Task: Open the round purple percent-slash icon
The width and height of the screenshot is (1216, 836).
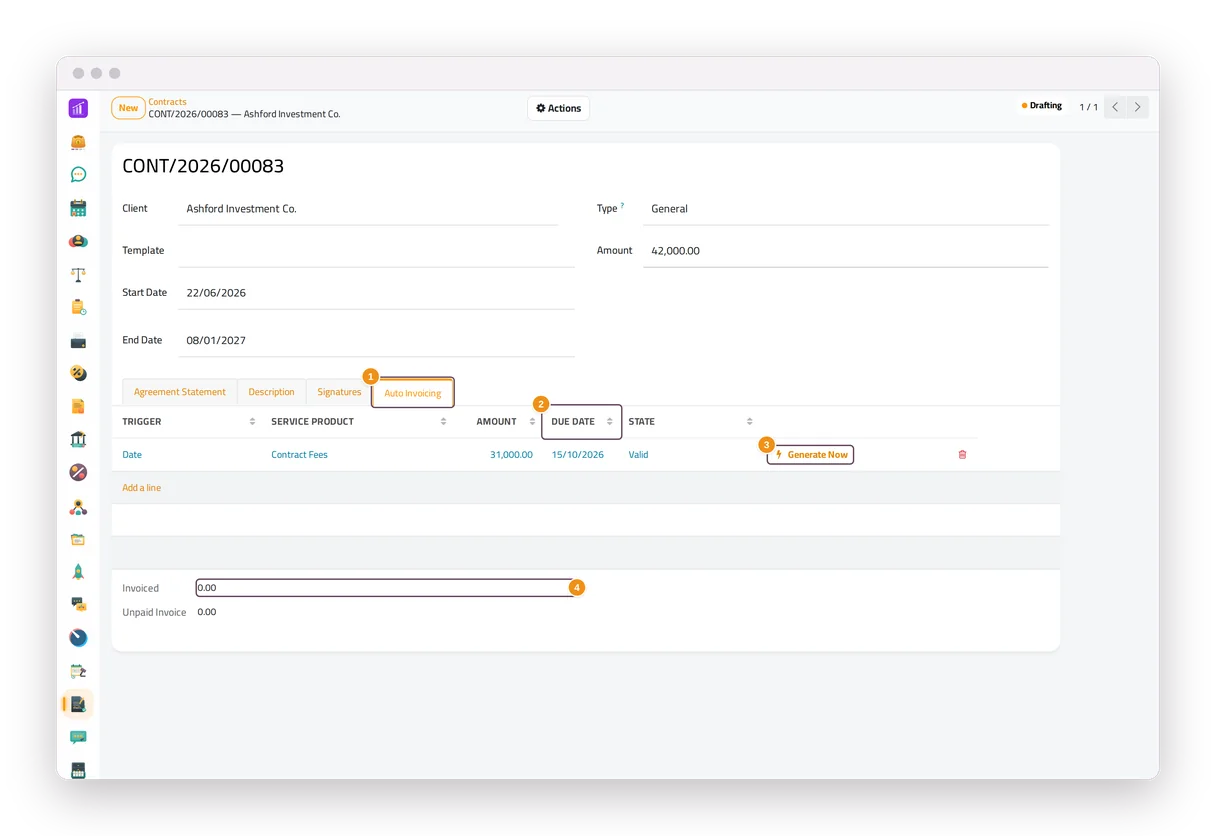Action: (78, 472)
